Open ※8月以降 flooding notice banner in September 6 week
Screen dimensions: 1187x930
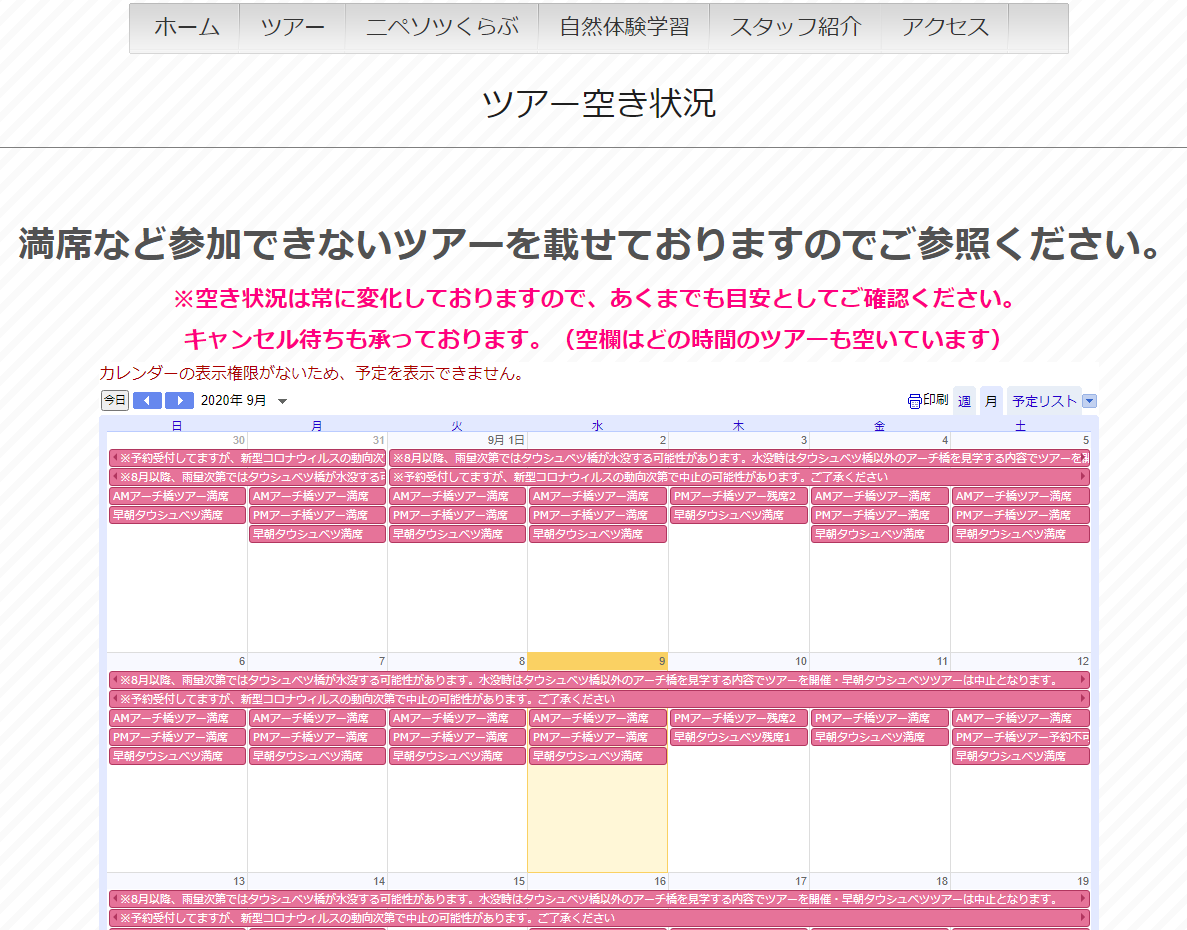point(600,680)
